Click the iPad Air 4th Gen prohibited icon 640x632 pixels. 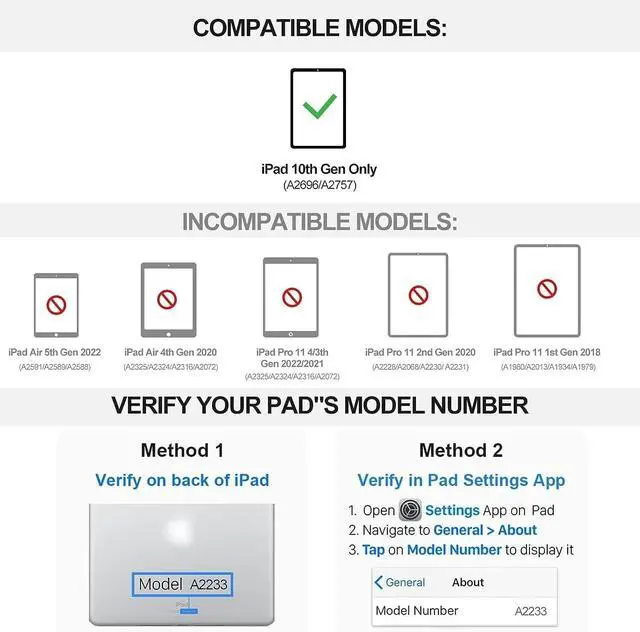168,298
